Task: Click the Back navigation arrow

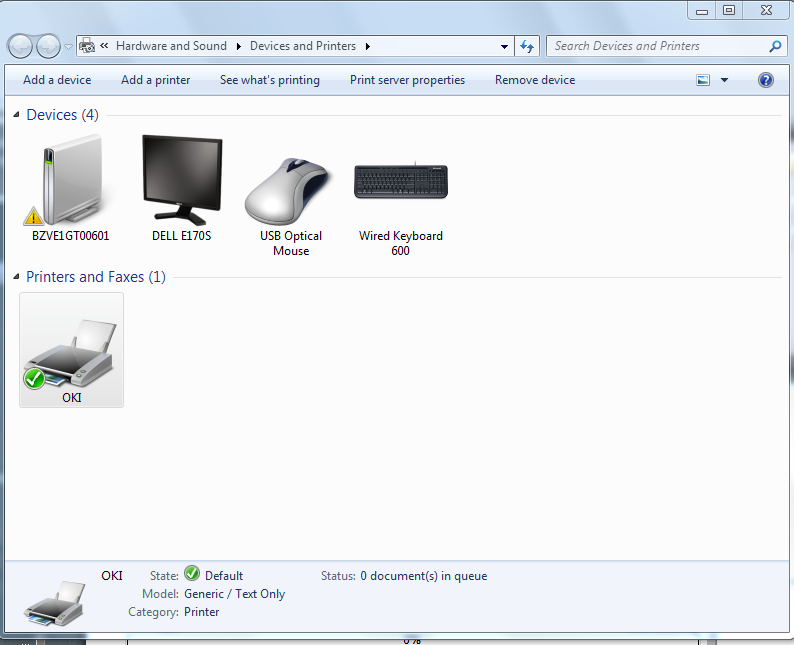Action: click(20, 46)
